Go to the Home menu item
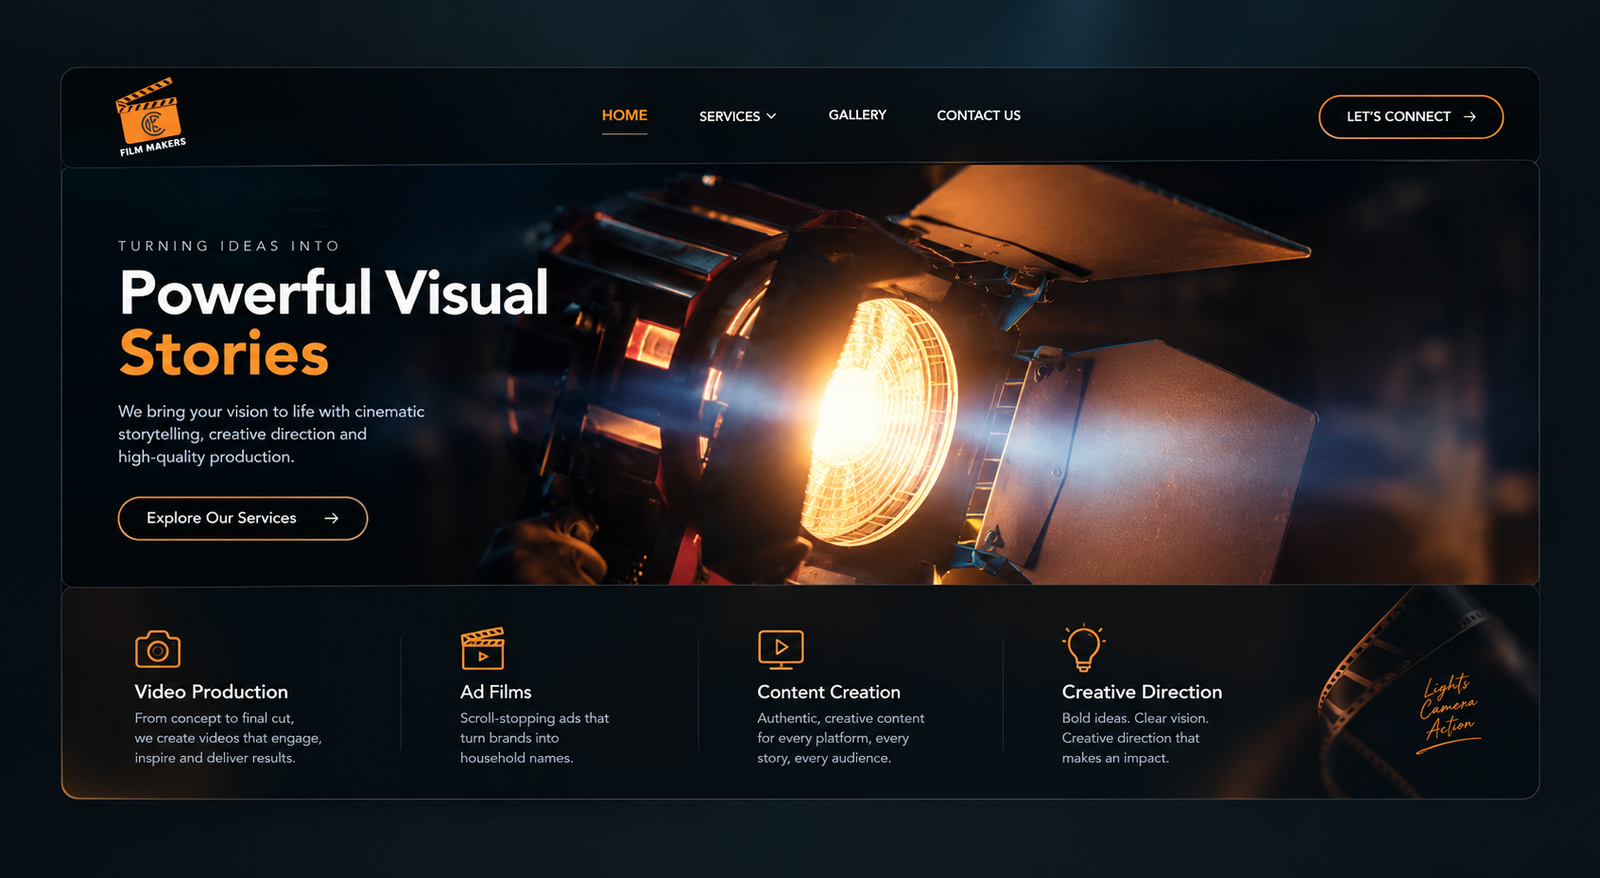The height and width of the screenshot is (878, 1600). (x=624, y=116)
